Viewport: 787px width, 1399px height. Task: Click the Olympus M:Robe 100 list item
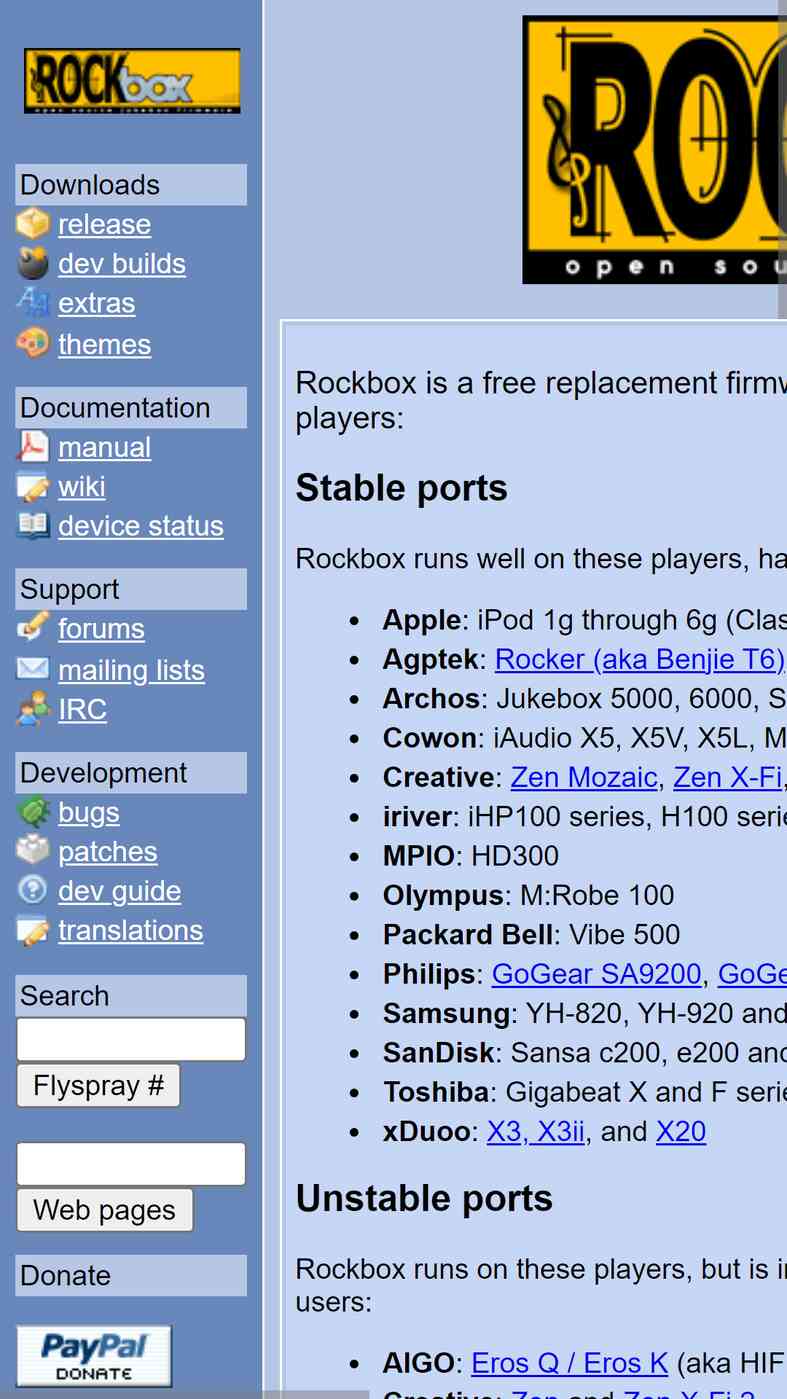coord(529,895)
